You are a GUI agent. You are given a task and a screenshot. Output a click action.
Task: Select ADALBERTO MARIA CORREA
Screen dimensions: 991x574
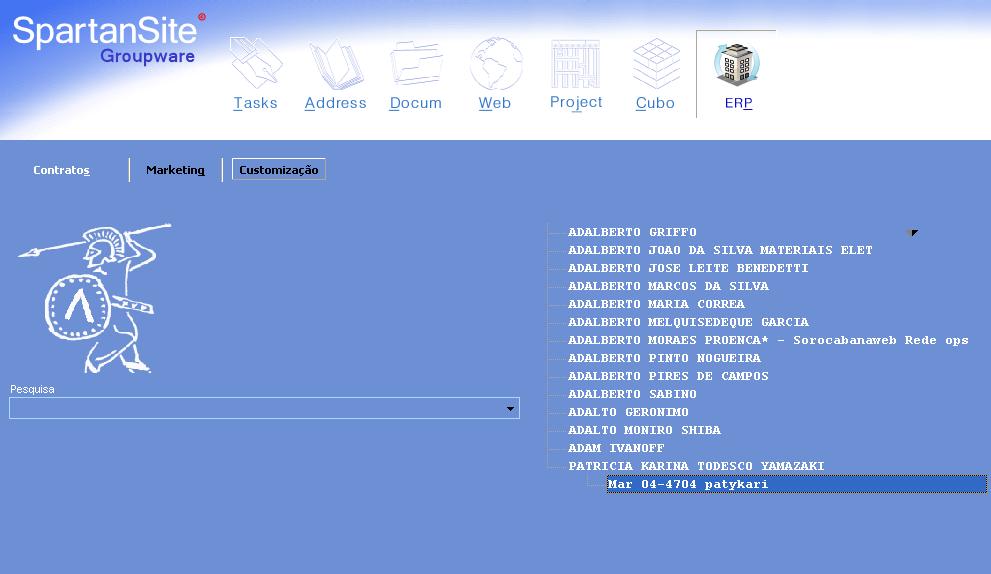[656, 304]
